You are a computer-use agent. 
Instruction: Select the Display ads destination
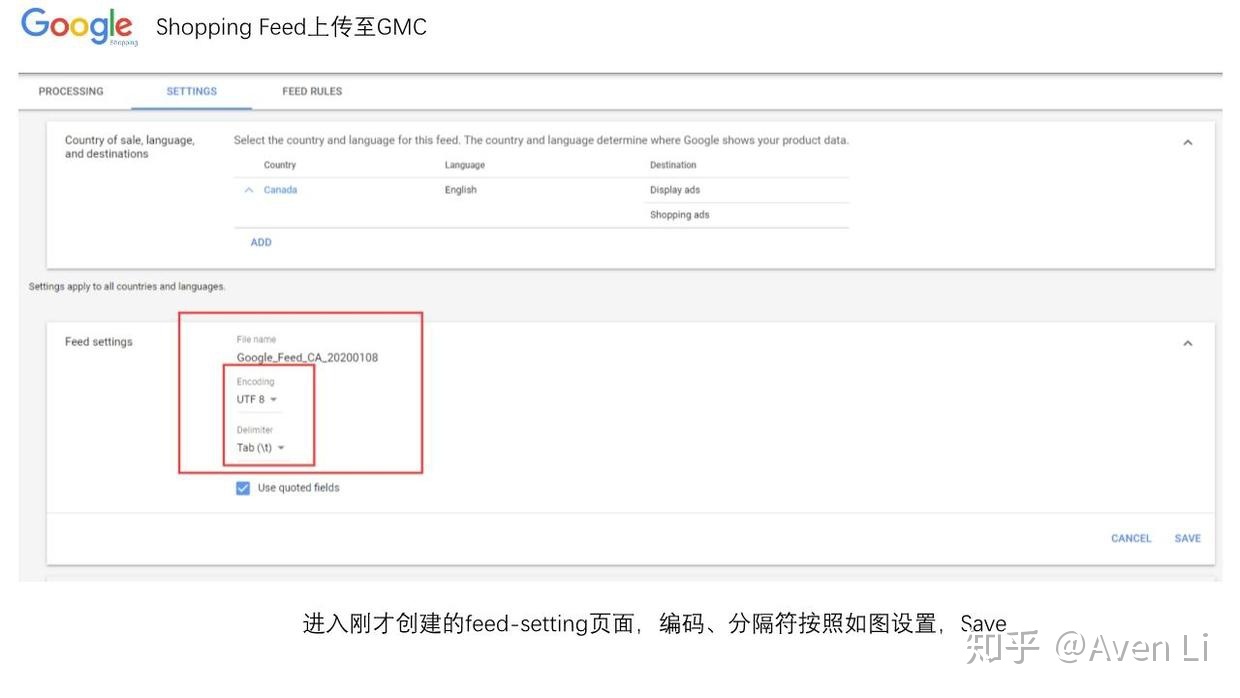pos(675,190)
